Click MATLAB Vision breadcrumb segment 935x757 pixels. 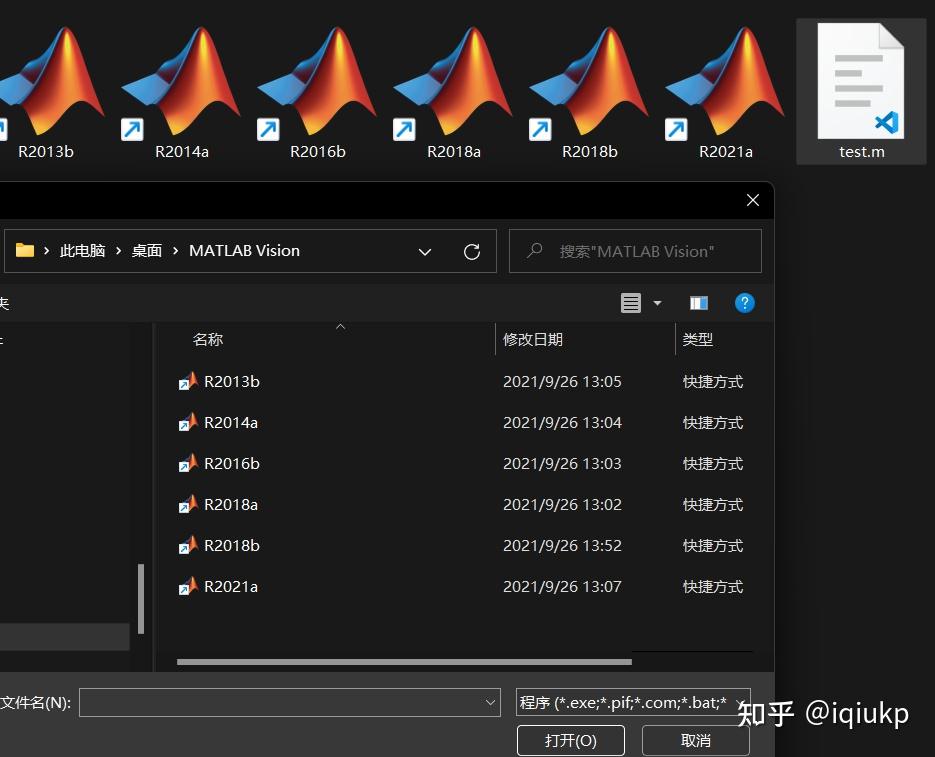(244, 251)
